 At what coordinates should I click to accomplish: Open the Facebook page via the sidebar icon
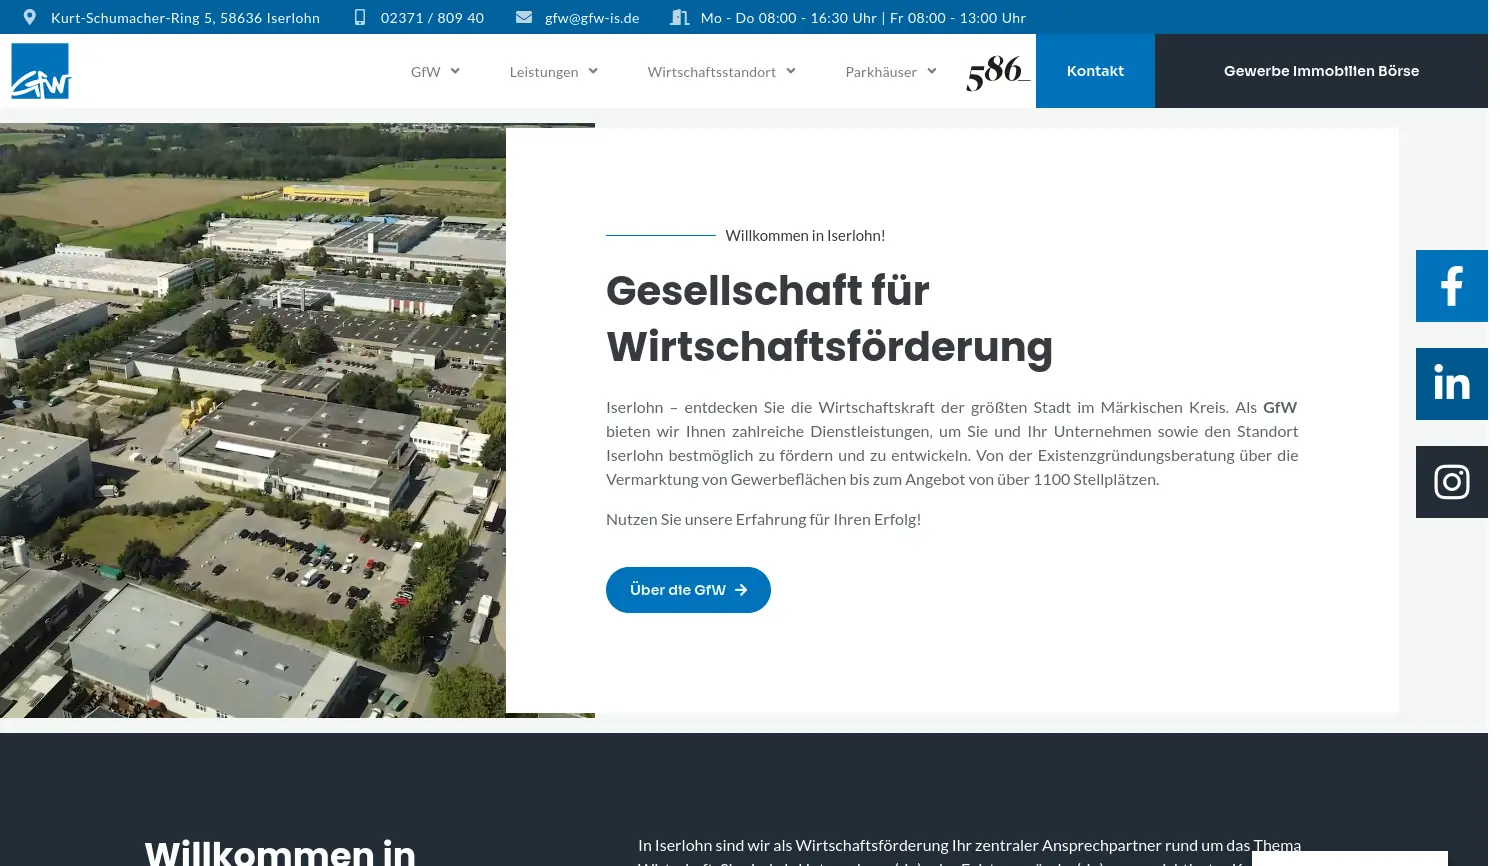1451,285
